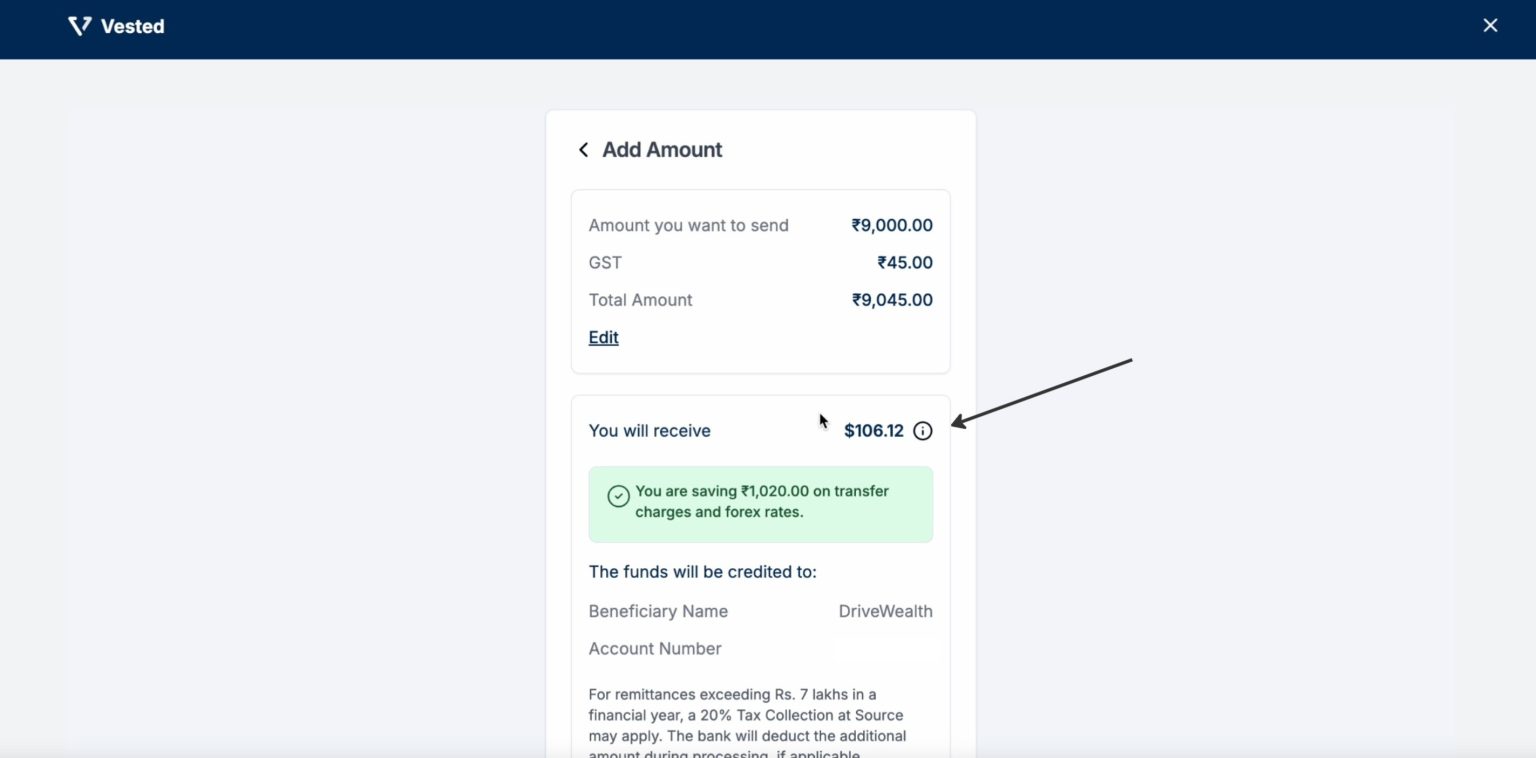Click the You will receive label
1536x758 pixels.
tap(649, 431)
